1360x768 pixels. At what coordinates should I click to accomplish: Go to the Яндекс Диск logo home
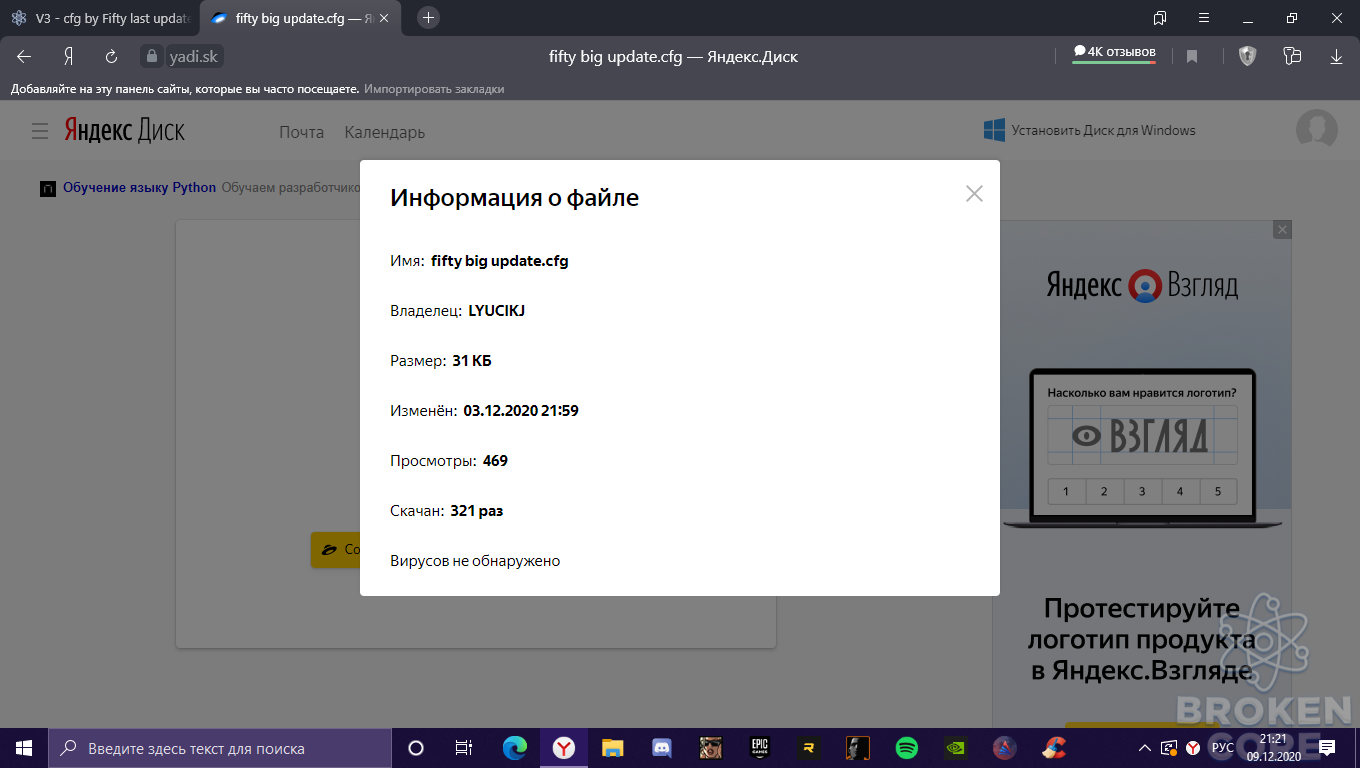pos(125,131)
